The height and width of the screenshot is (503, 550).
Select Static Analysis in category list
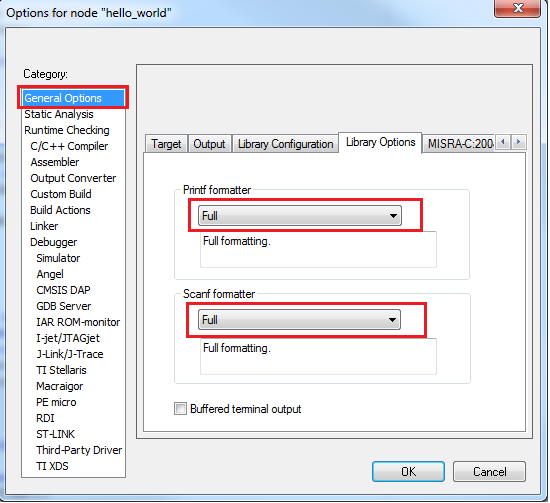59,114
